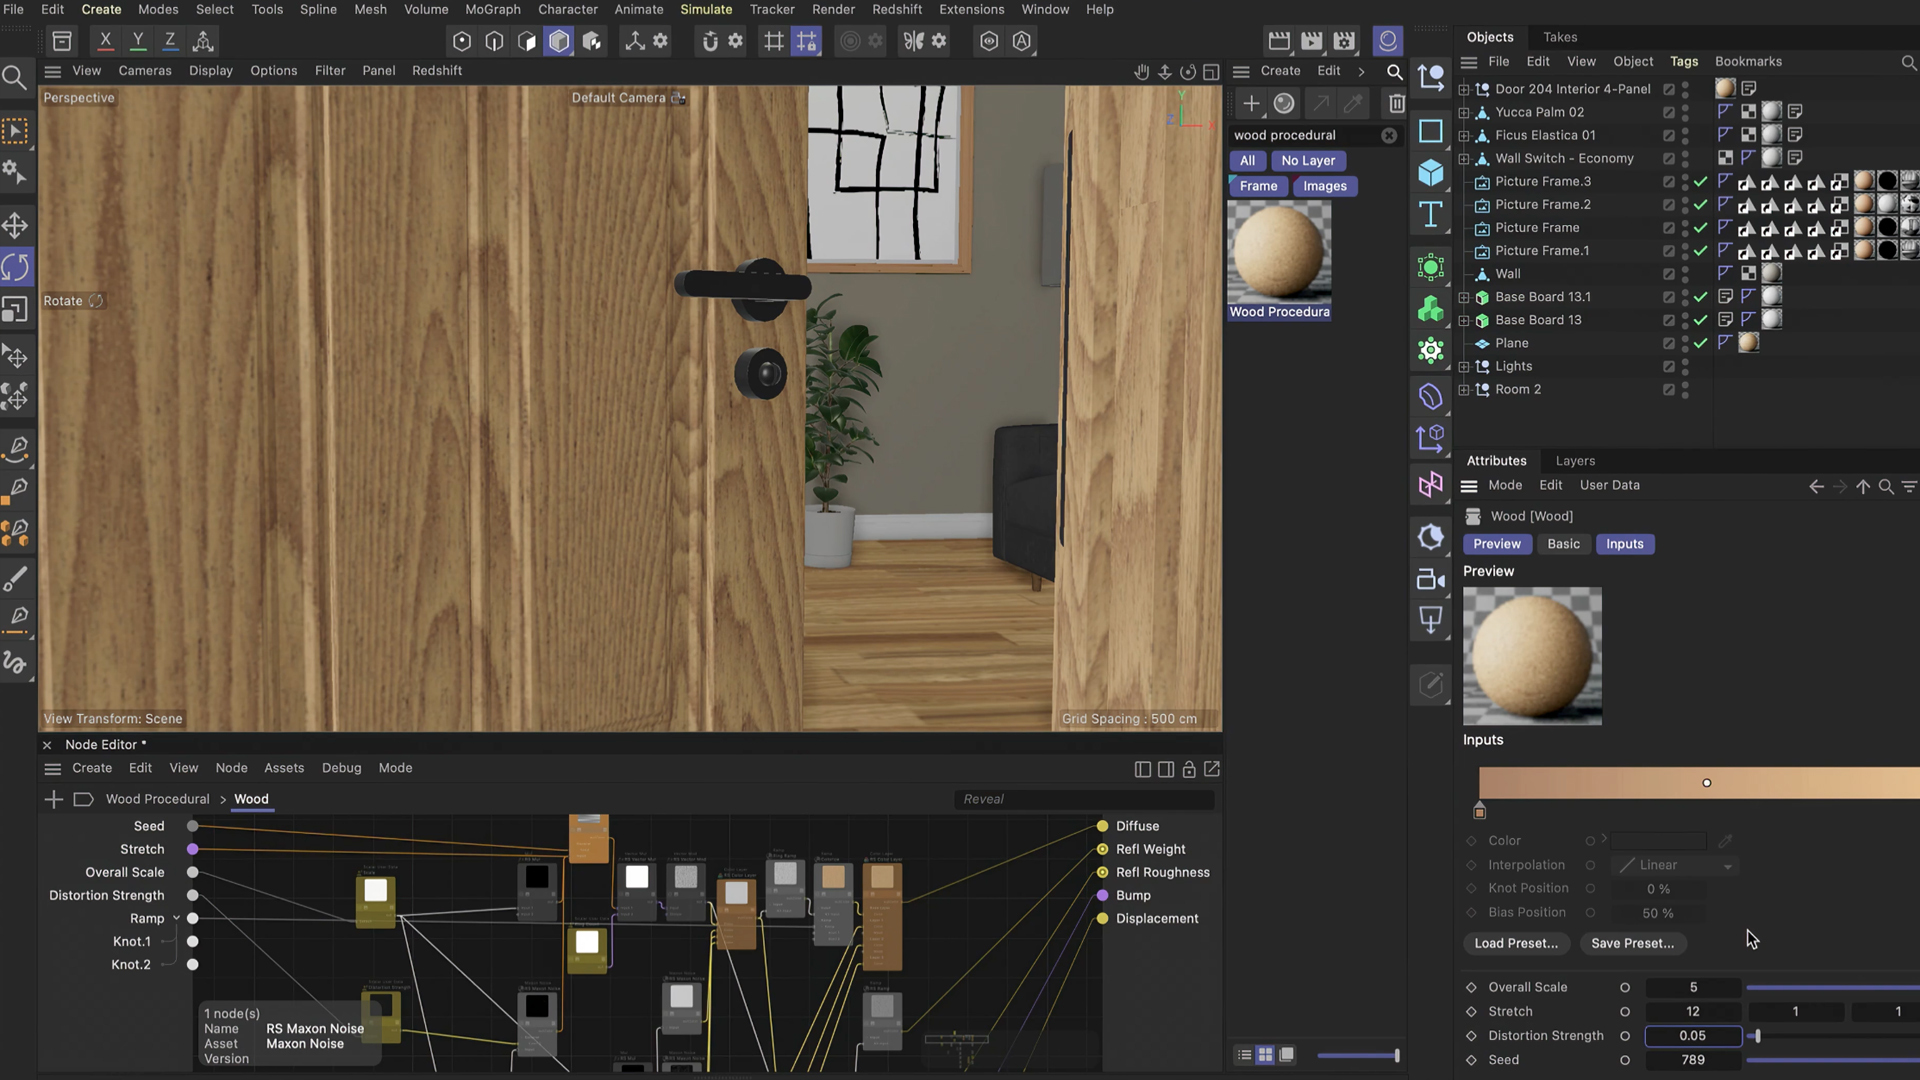Switch to the Takes tab
This screenshot has width=1920, height=1080.
pos(1559,37)
